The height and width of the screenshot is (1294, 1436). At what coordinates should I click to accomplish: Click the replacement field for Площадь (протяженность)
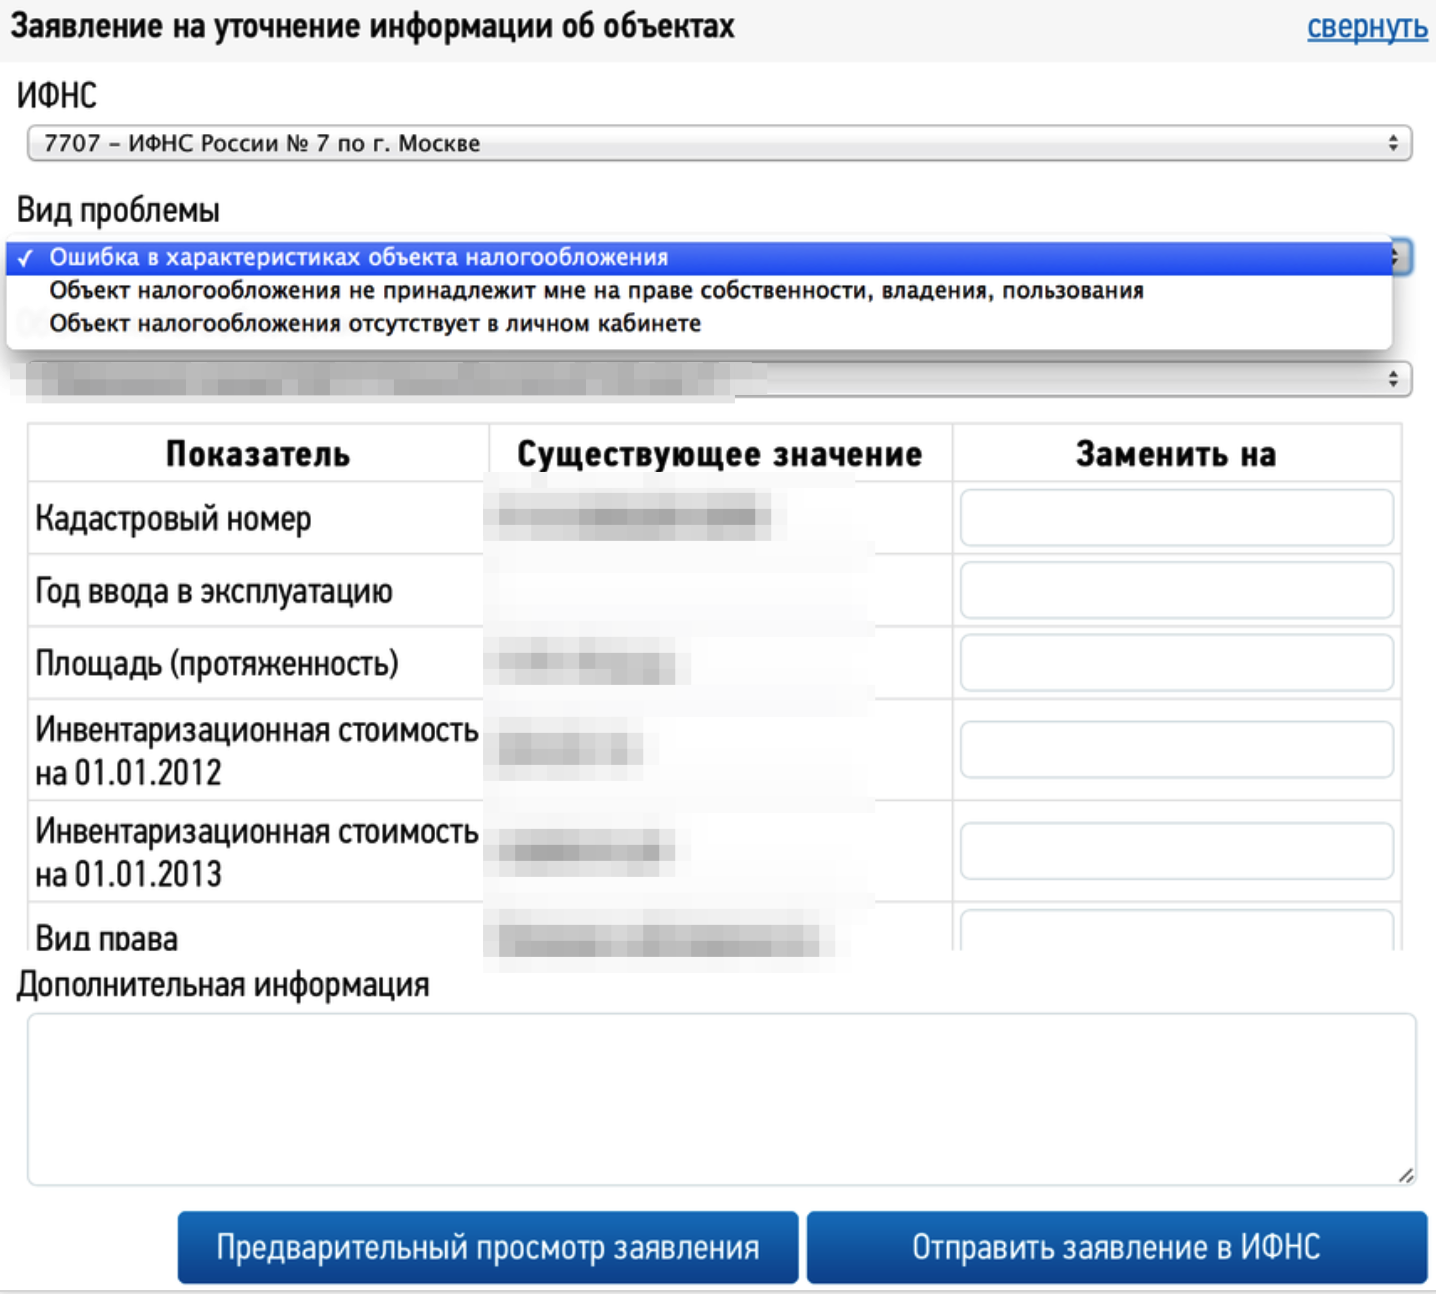click(x=1175, y=661)
